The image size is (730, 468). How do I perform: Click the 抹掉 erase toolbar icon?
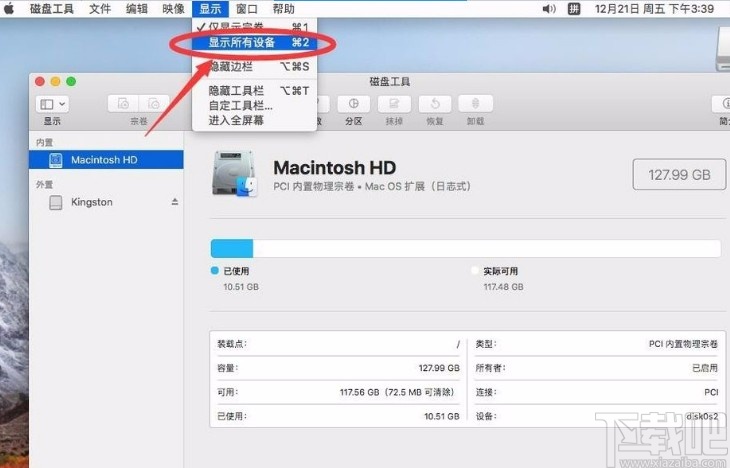click(394, 104)
